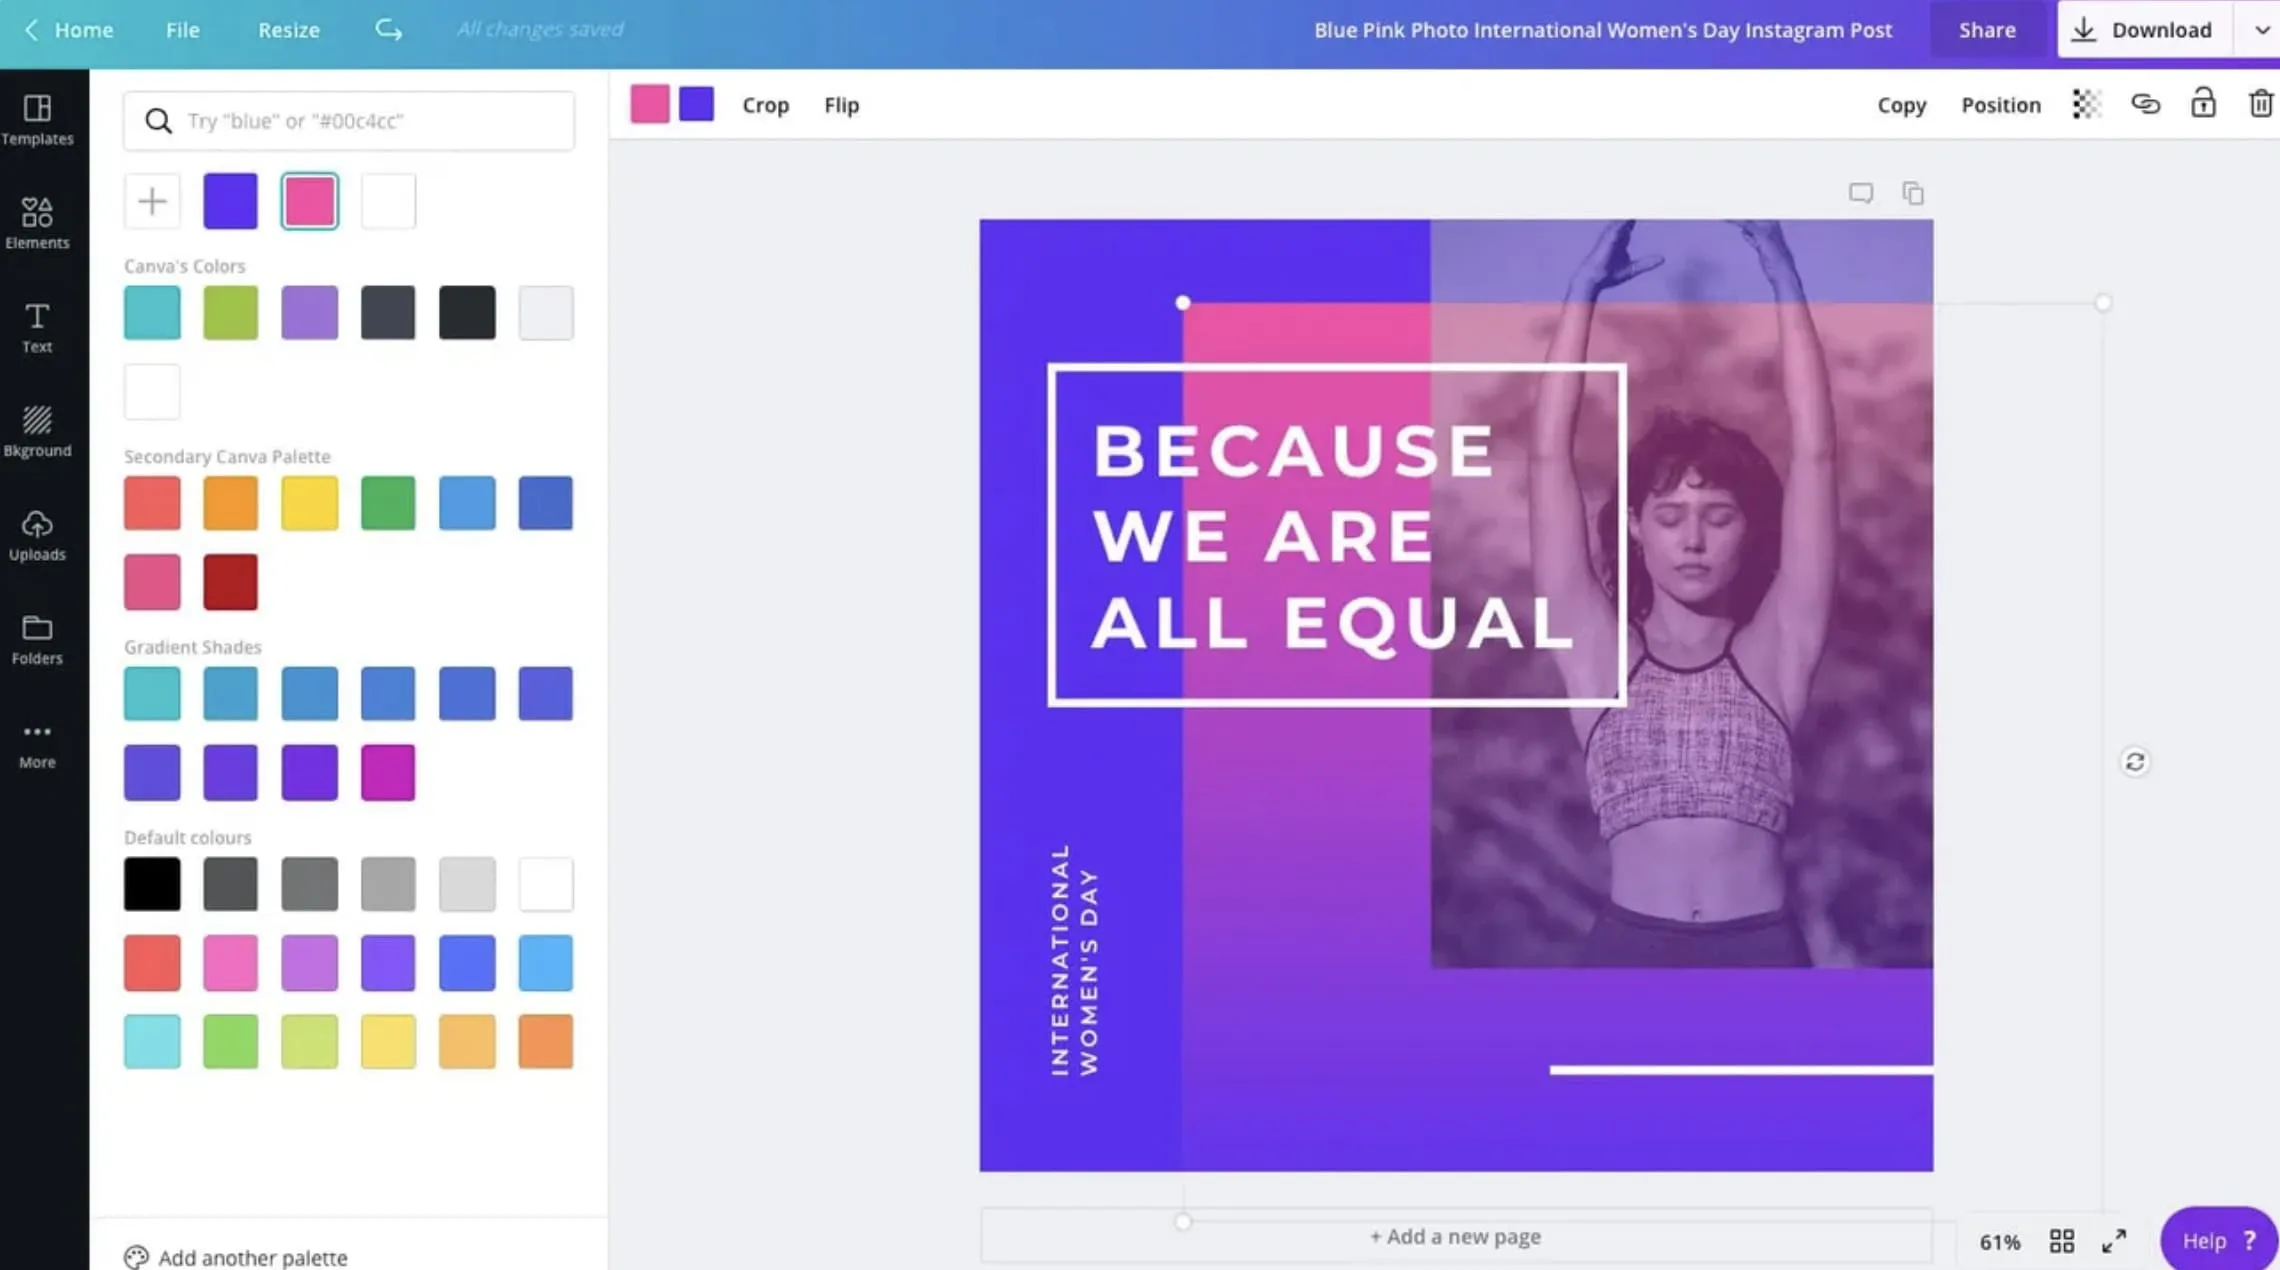The width and height of the screenshot is (2280, 1270).
Task: Toggle the Crop tool
Action: pyautogui.click(x=765, y=103)
